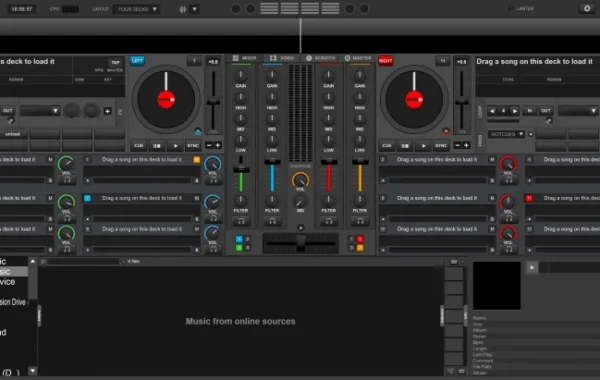Click the crossfader handle
Image resolution: width=600 pixels, height=380 pixels.
point(301,243)
